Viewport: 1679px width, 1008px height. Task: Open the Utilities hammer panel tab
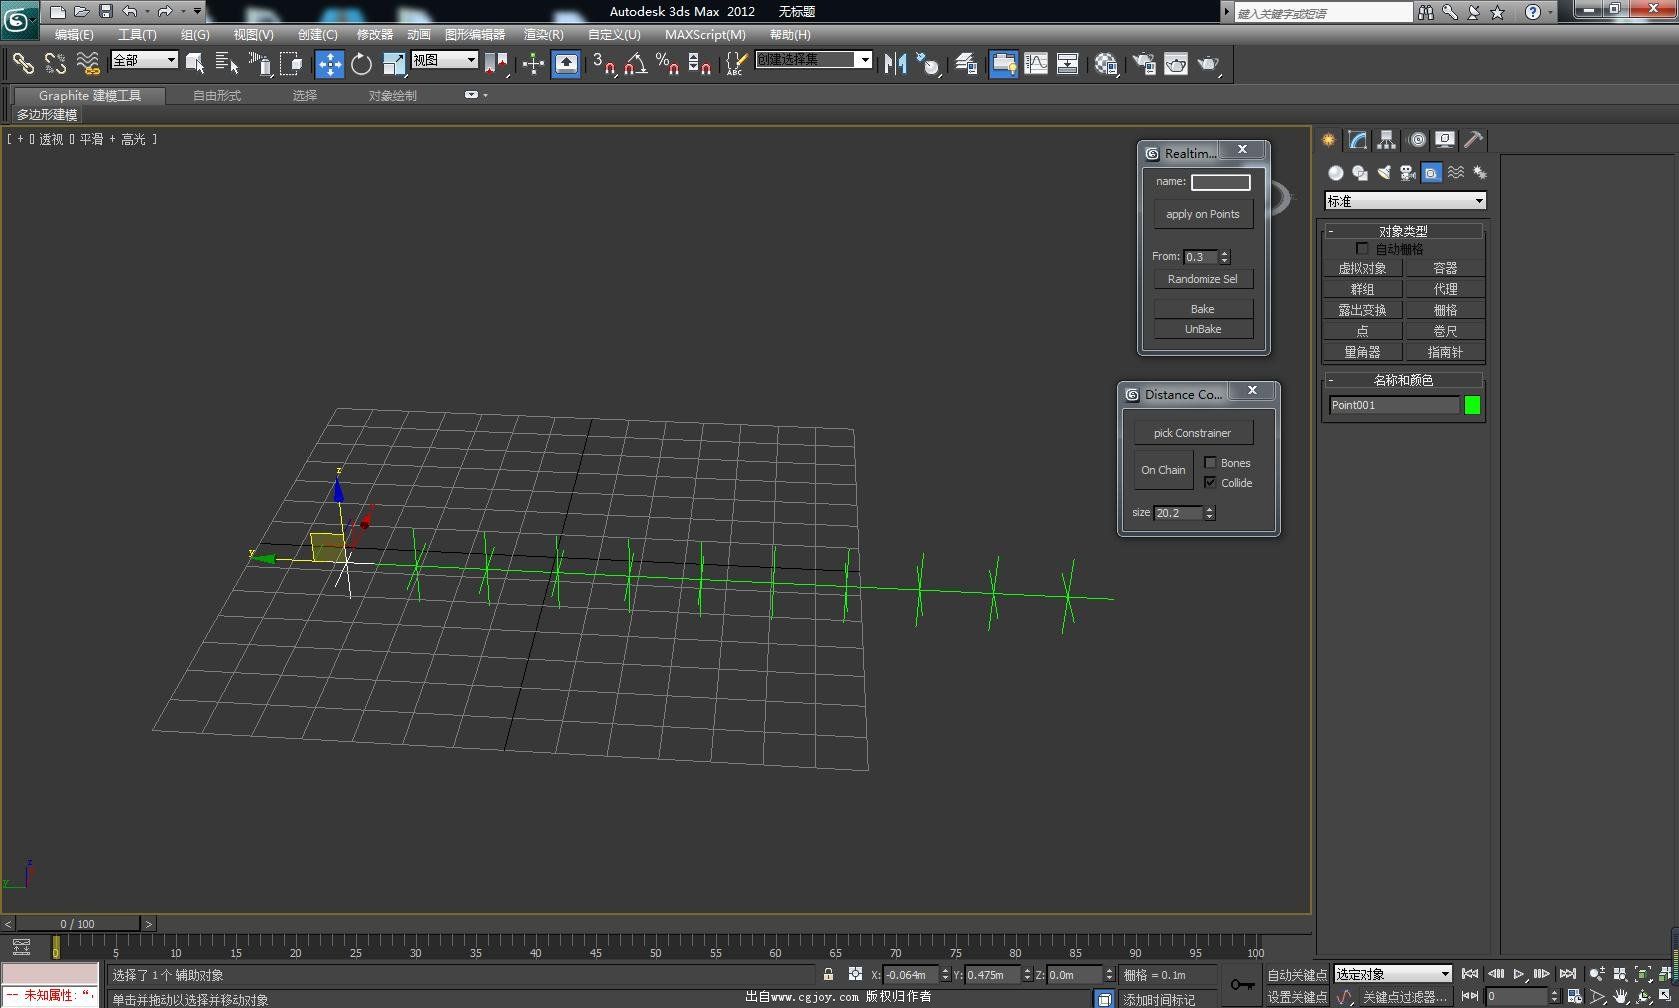pos(1473,140)
